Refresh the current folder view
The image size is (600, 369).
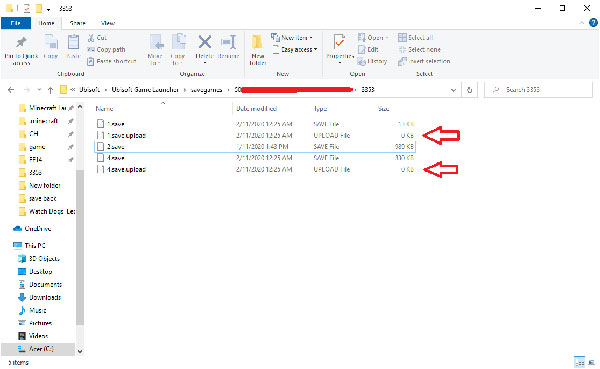click(x=470, y=90)
